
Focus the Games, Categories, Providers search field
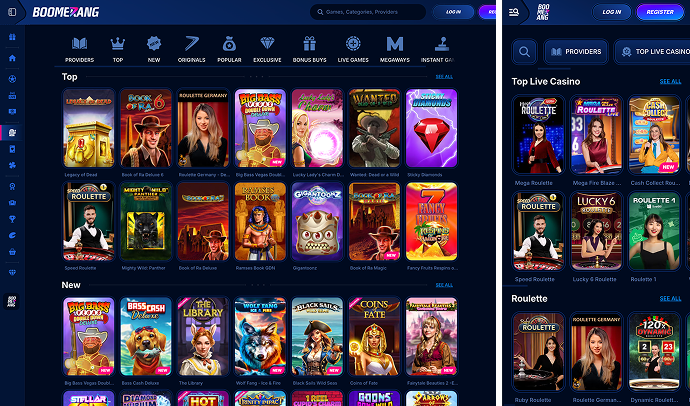[368, 12]
